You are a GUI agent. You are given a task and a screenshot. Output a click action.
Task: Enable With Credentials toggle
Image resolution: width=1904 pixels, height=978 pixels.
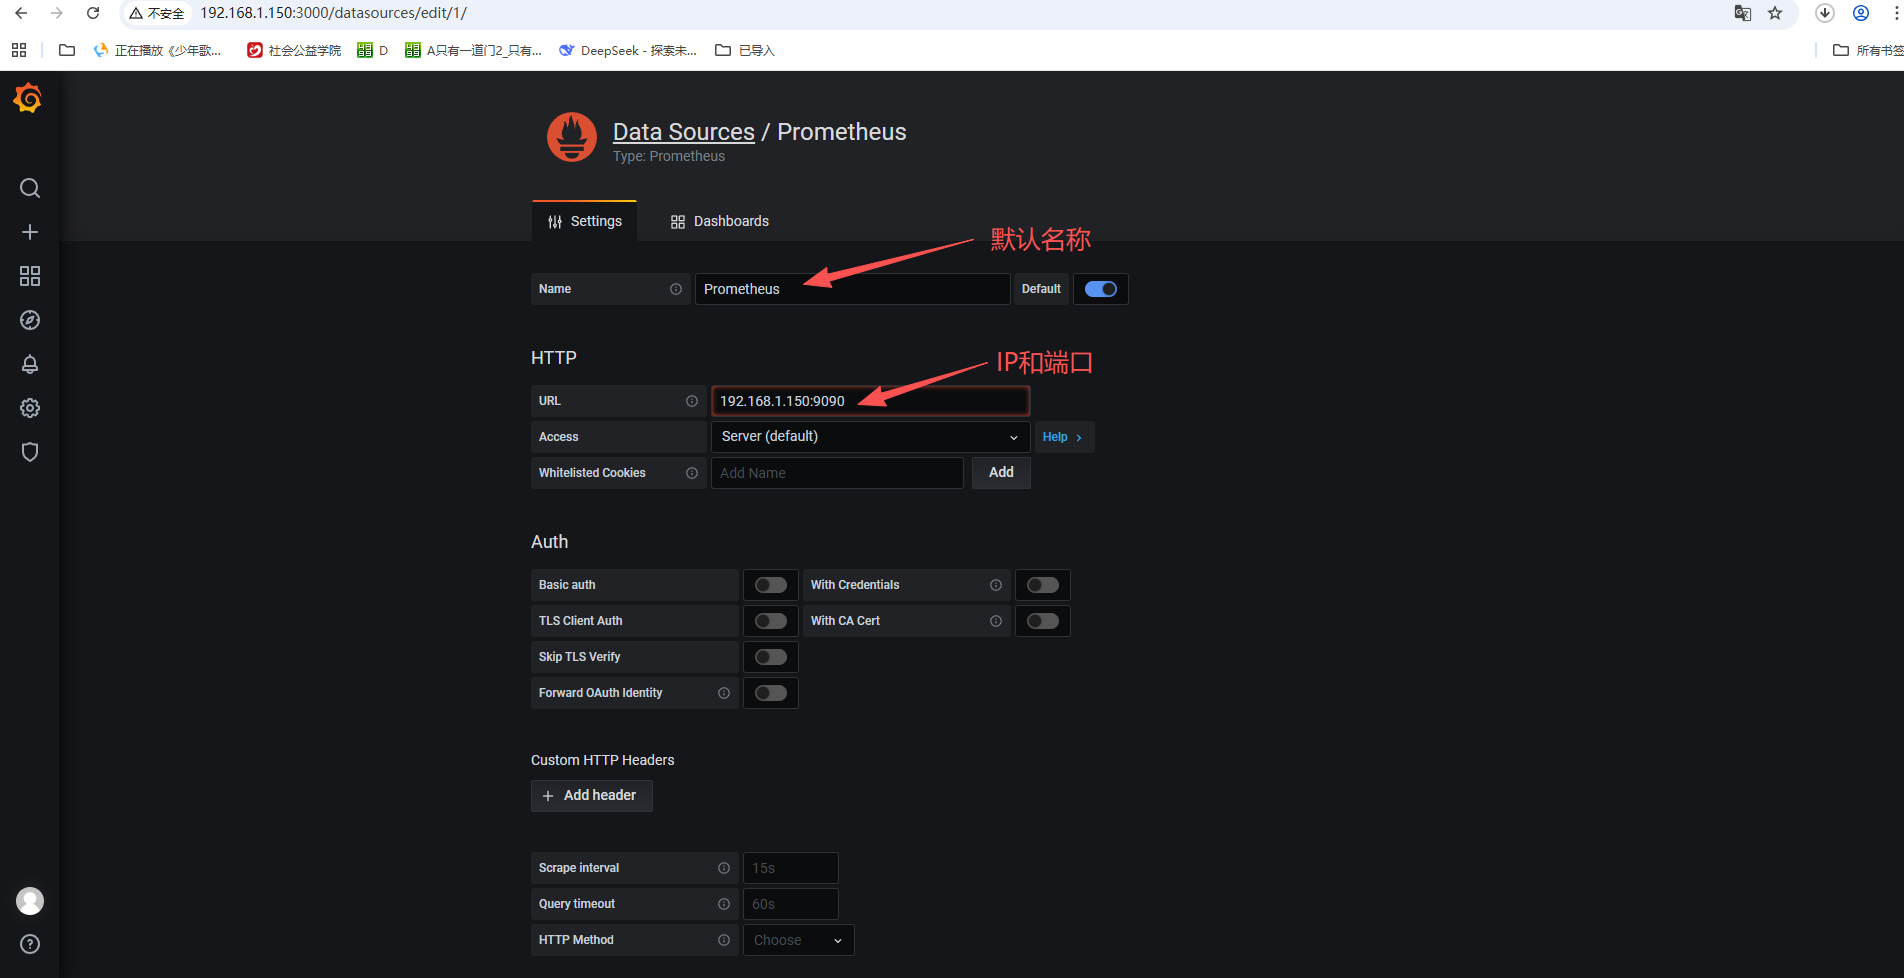click(1043, 585)
